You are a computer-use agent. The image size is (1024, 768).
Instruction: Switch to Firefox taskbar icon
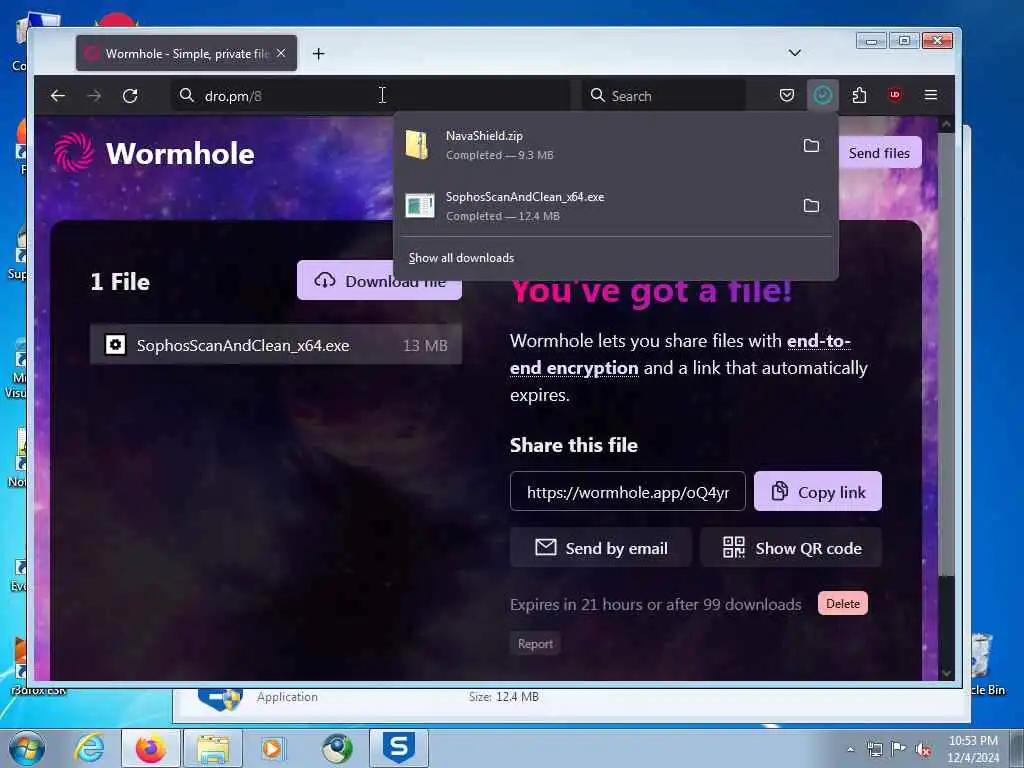point(151,748)
